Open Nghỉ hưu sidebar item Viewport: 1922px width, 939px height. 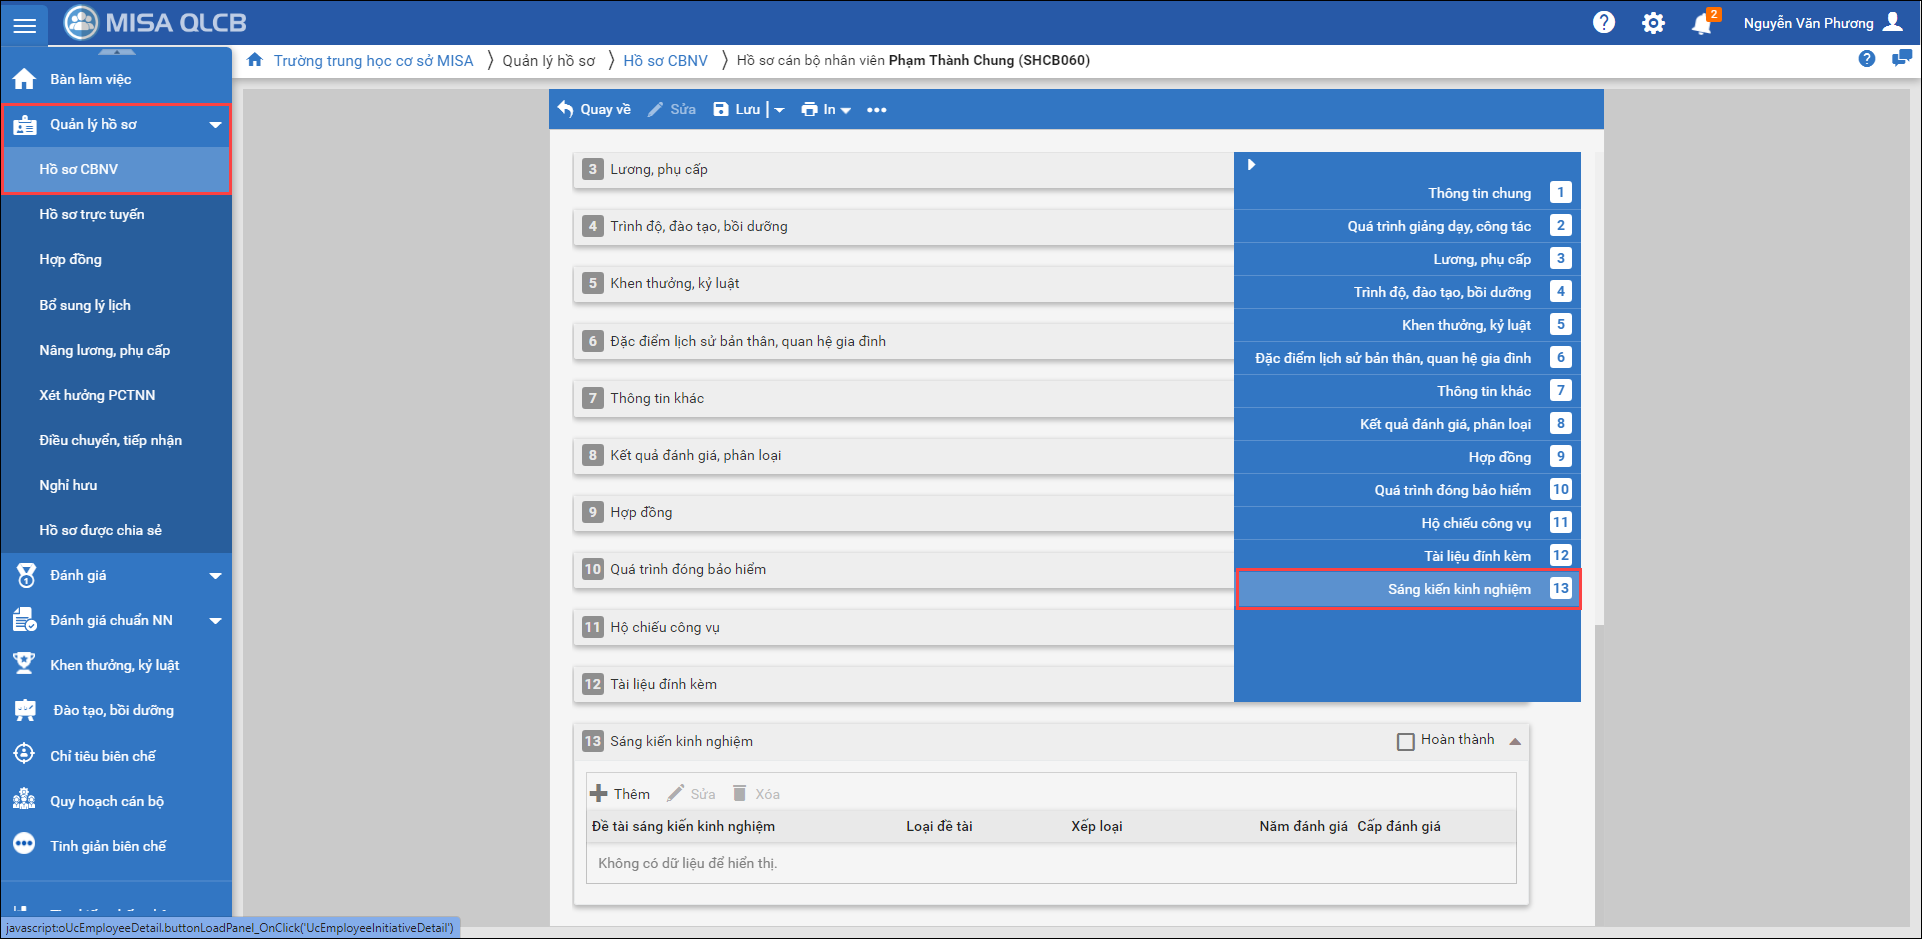click(x=69, y=485)
